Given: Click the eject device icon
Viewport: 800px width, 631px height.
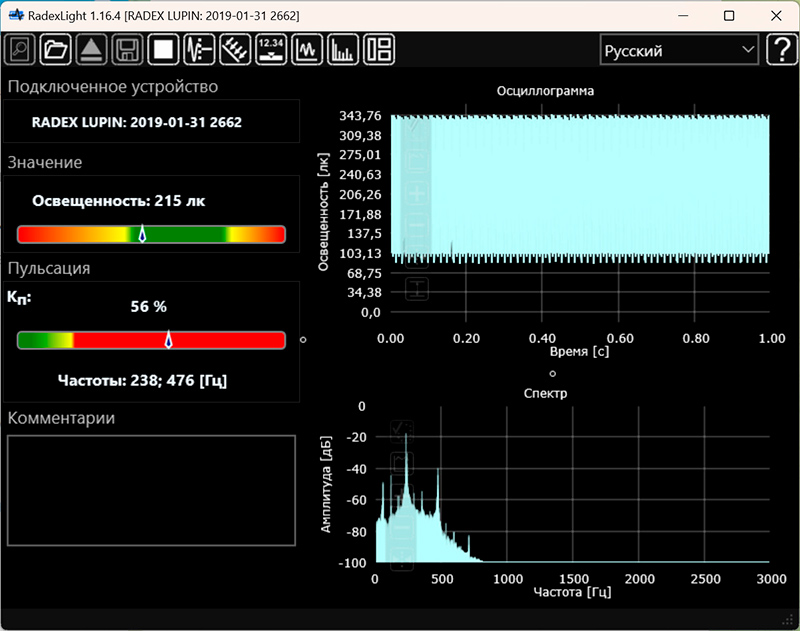Looking at the screenshot, I should click(91, 49).
